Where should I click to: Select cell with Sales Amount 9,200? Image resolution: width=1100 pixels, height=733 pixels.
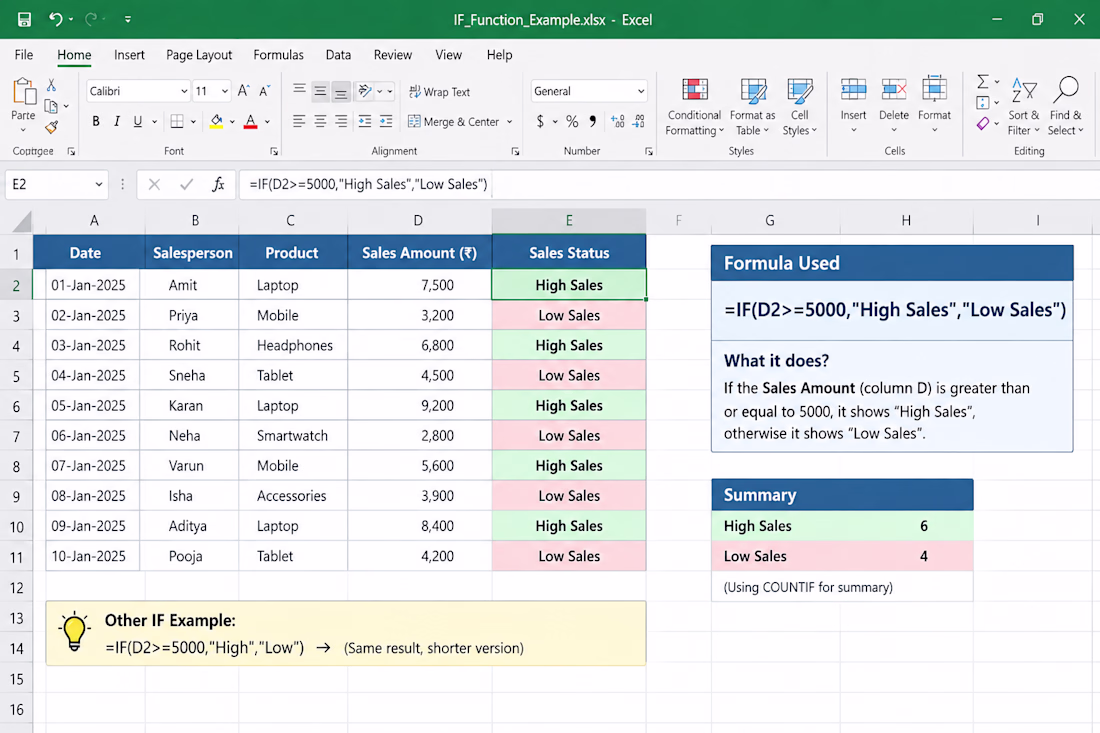point(420,405)
